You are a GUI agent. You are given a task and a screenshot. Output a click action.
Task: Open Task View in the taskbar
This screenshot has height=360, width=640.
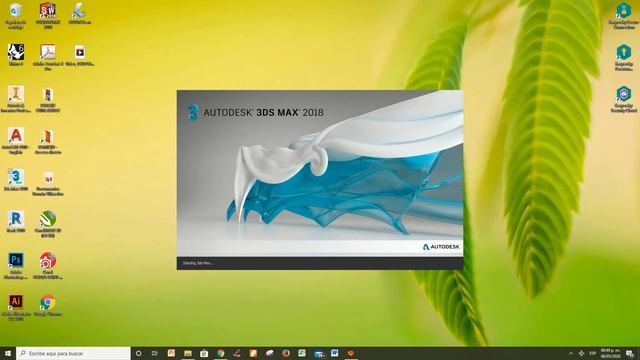pyautogui.click(x=155, y=353)
